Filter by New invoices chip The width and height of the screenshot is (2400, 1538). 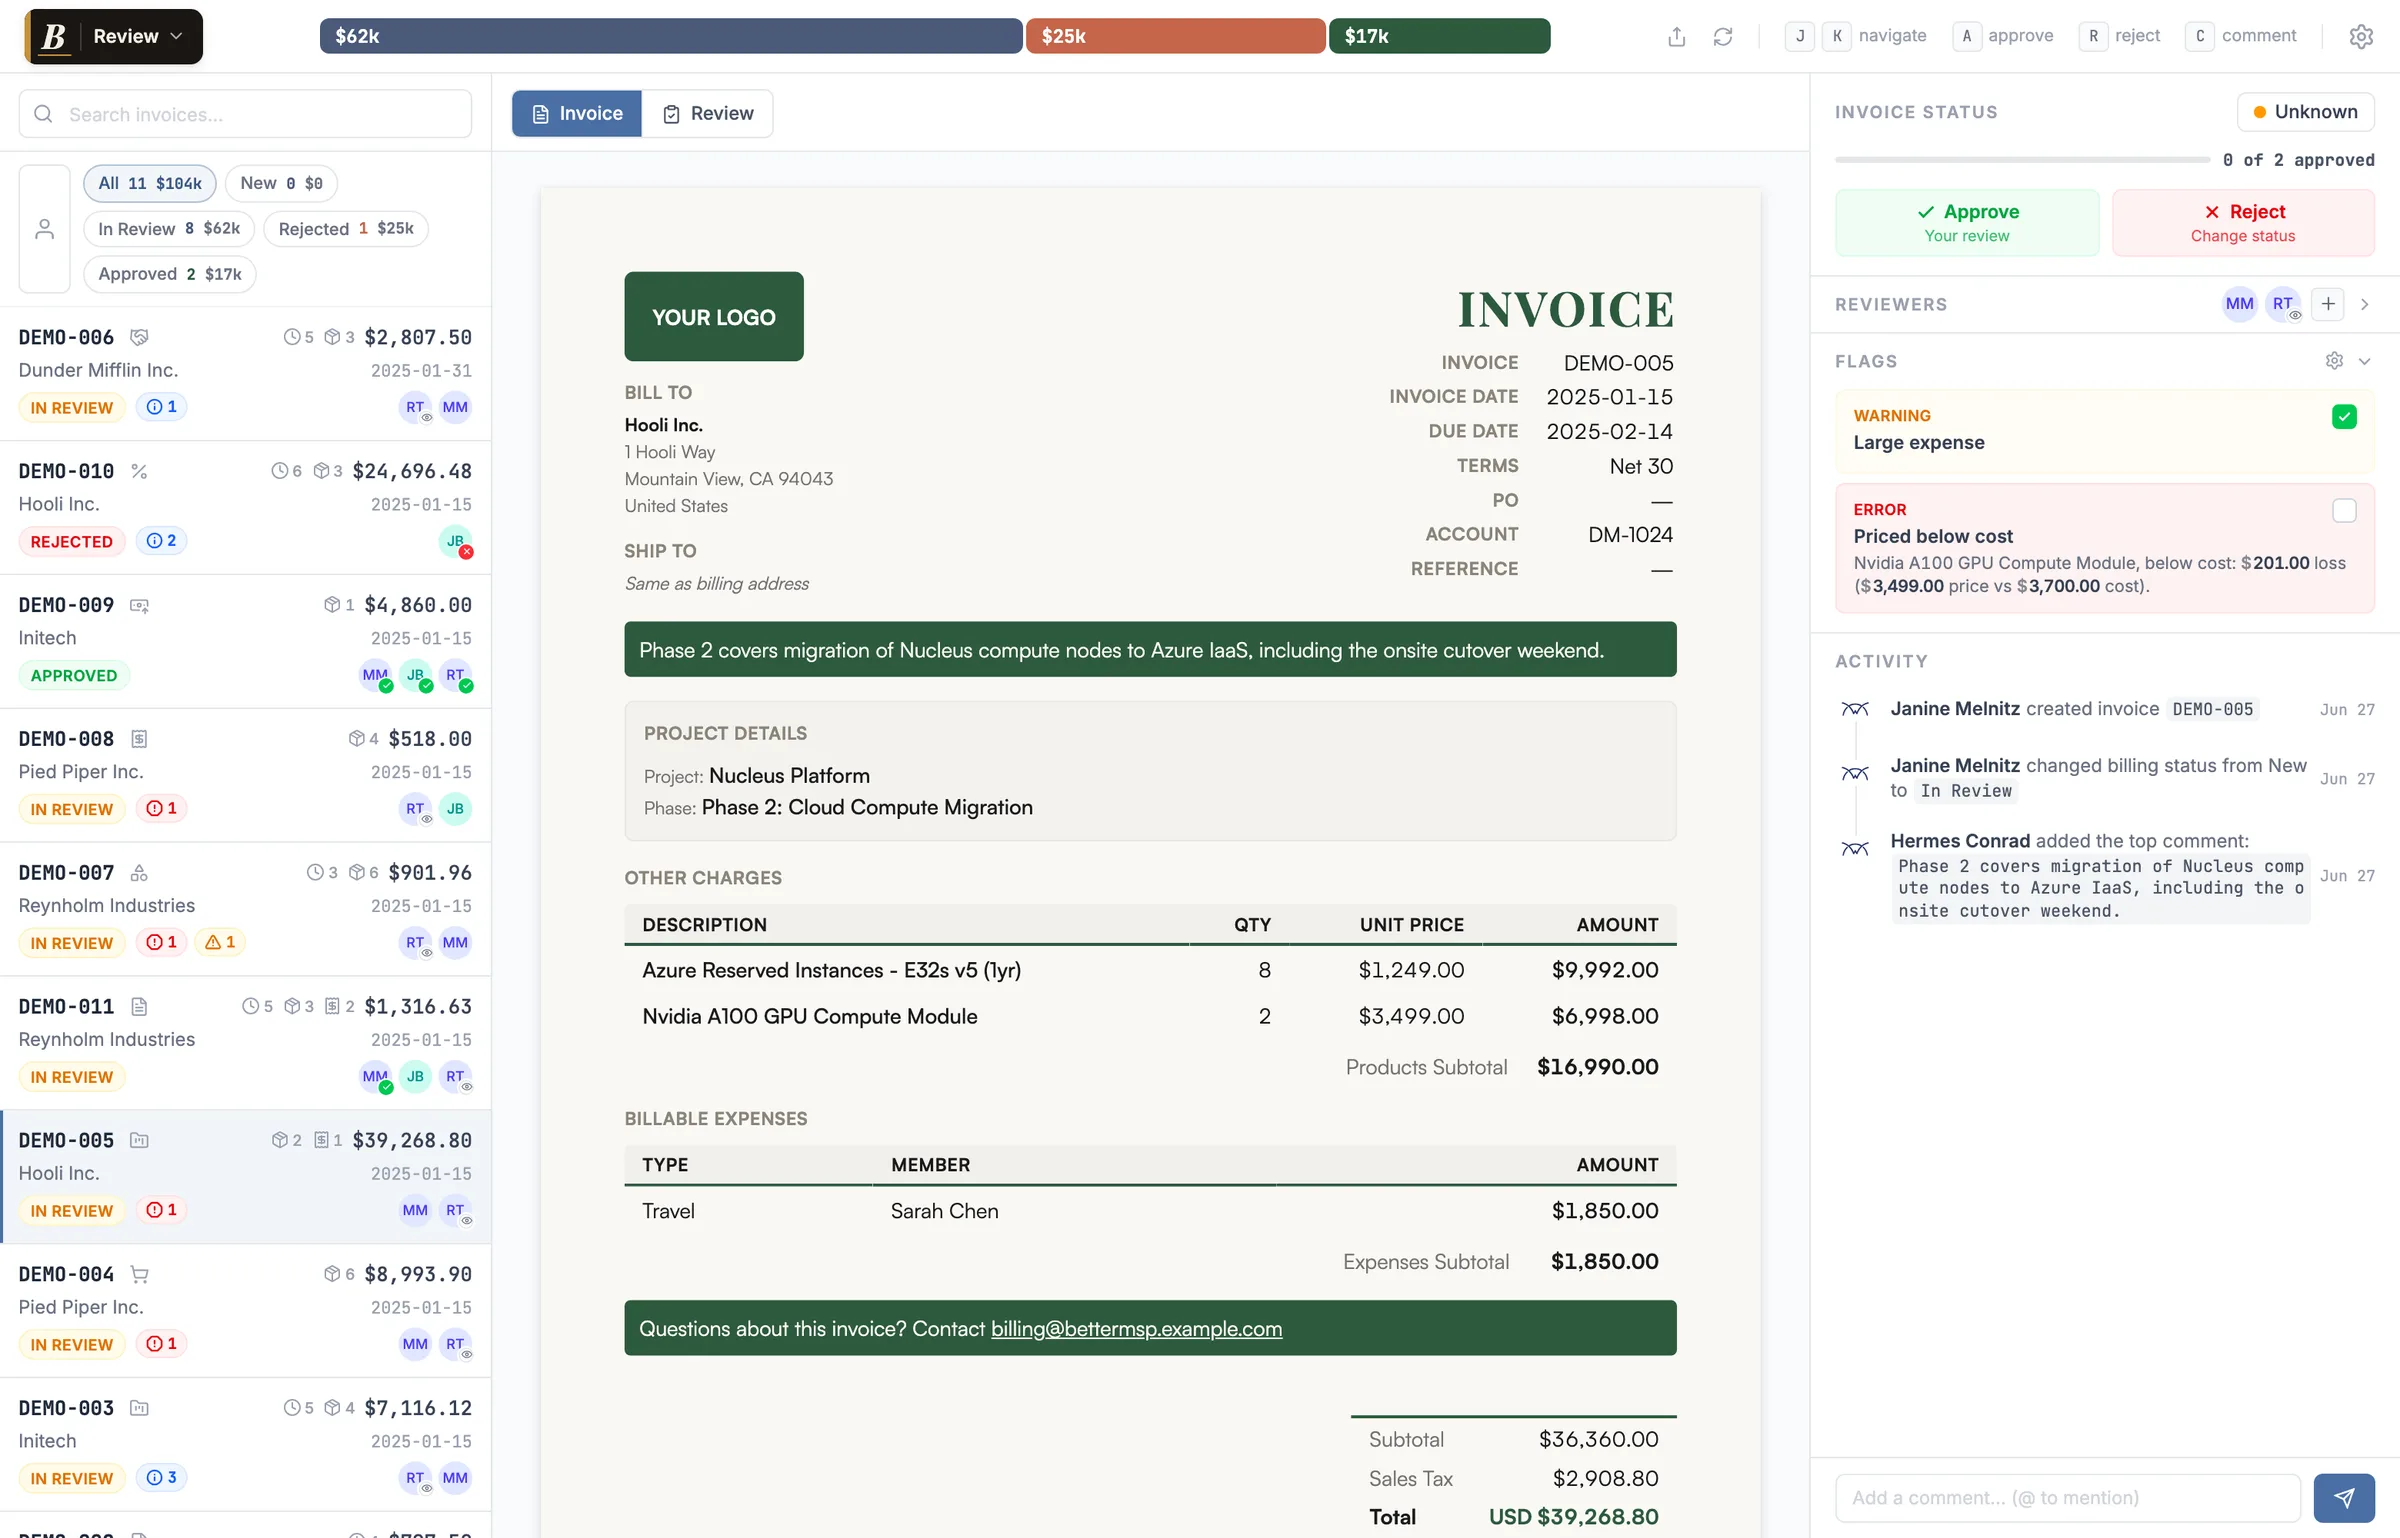point(281,183)
